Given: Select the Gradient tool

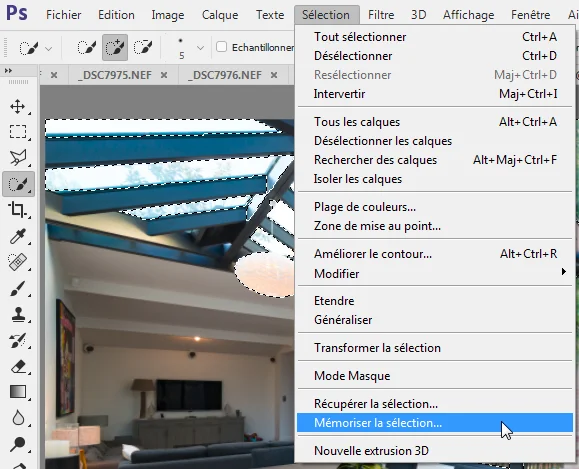Looking at the screenshot, I should (18, 392).
